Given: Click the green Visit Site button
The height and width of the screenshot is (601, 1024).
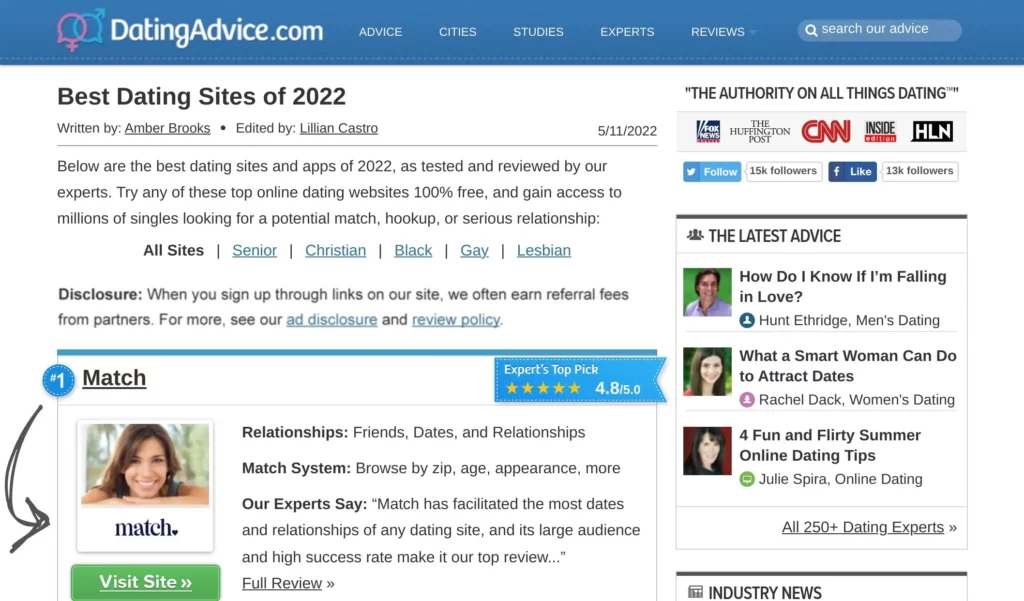Looking at the screenshot, I should [x=146, y=581].
